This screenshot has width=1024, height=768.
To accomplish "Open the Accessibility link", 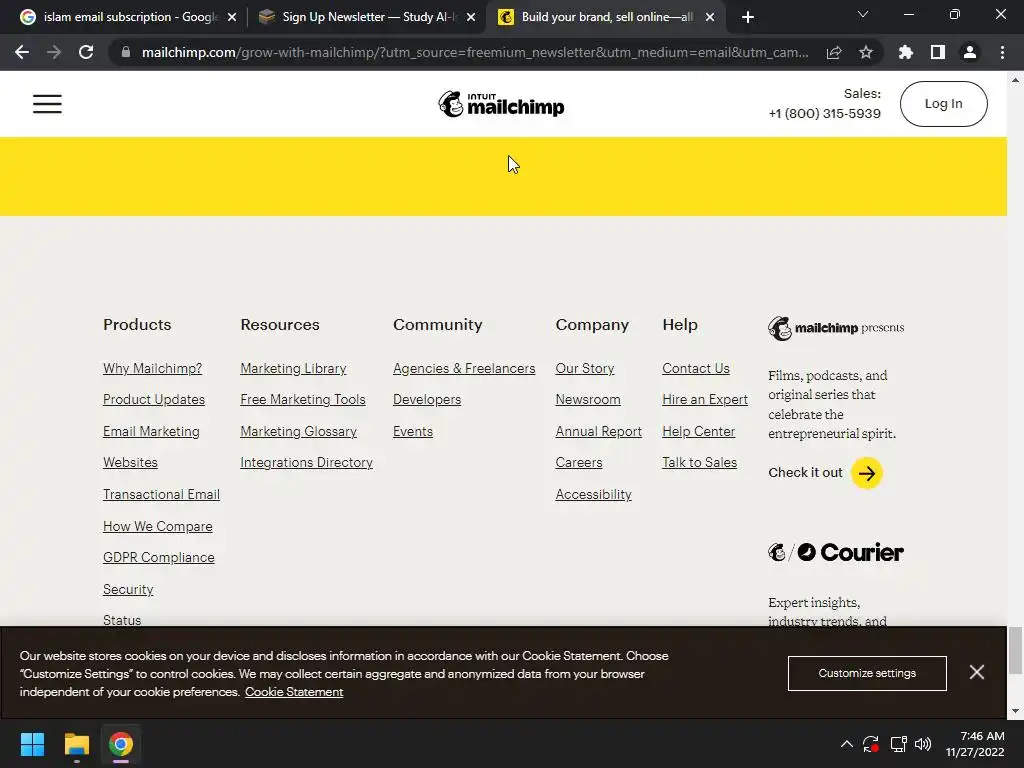I will 594,494.
